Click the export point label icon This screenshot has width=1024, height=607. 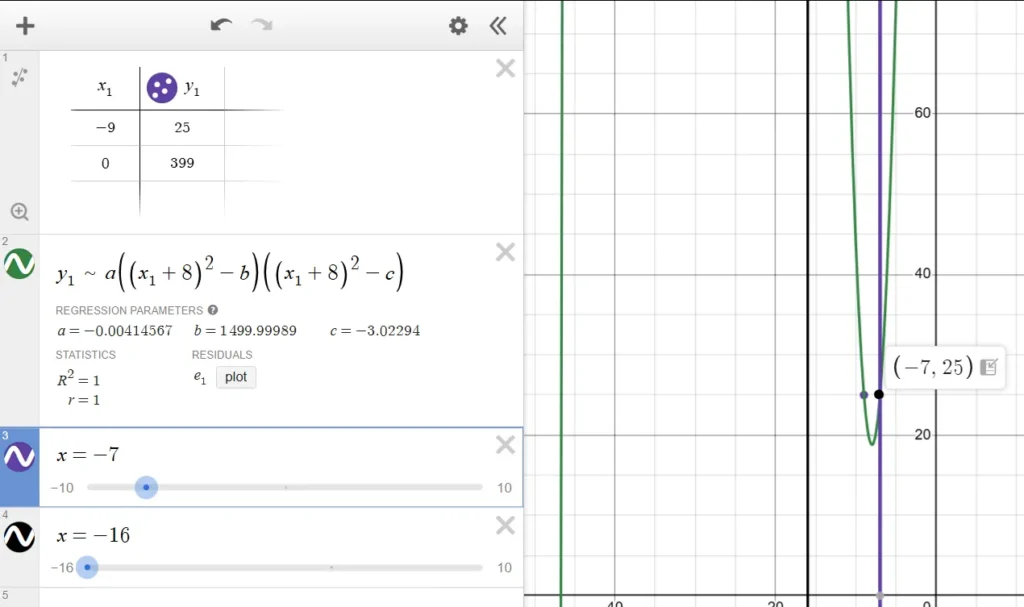coord(989,367)
